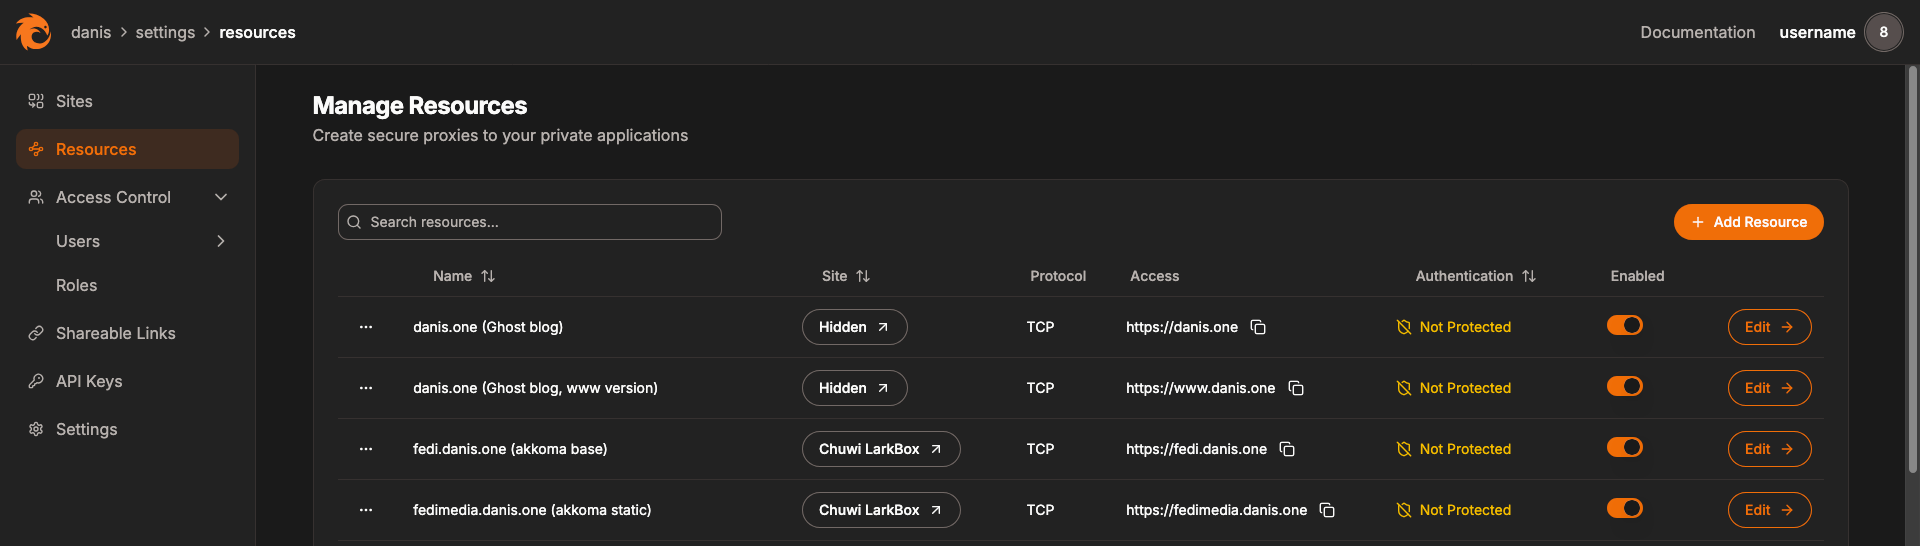Toggle enabled switch for fedi.danis.one
1920x546 pixels.
pyautogui.click(x=1624, y=448)
